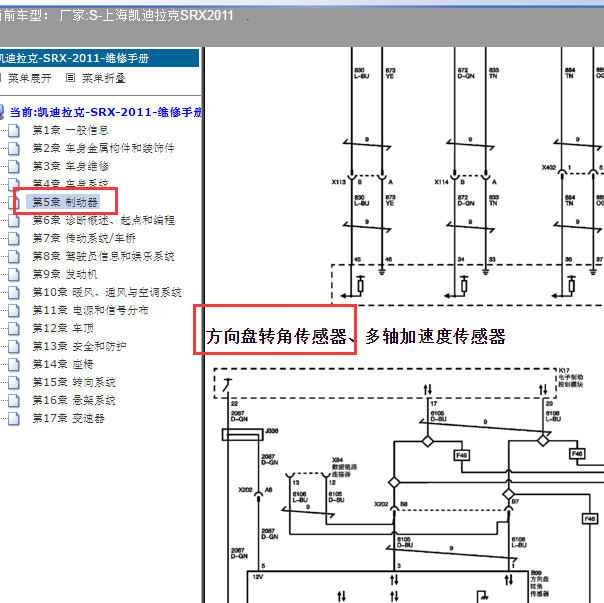Select the page icon for 第8章 驾驶员信息和娱乐系统
Screen dimensions: 604x603
pyautogui.click(x=14, y=256)
